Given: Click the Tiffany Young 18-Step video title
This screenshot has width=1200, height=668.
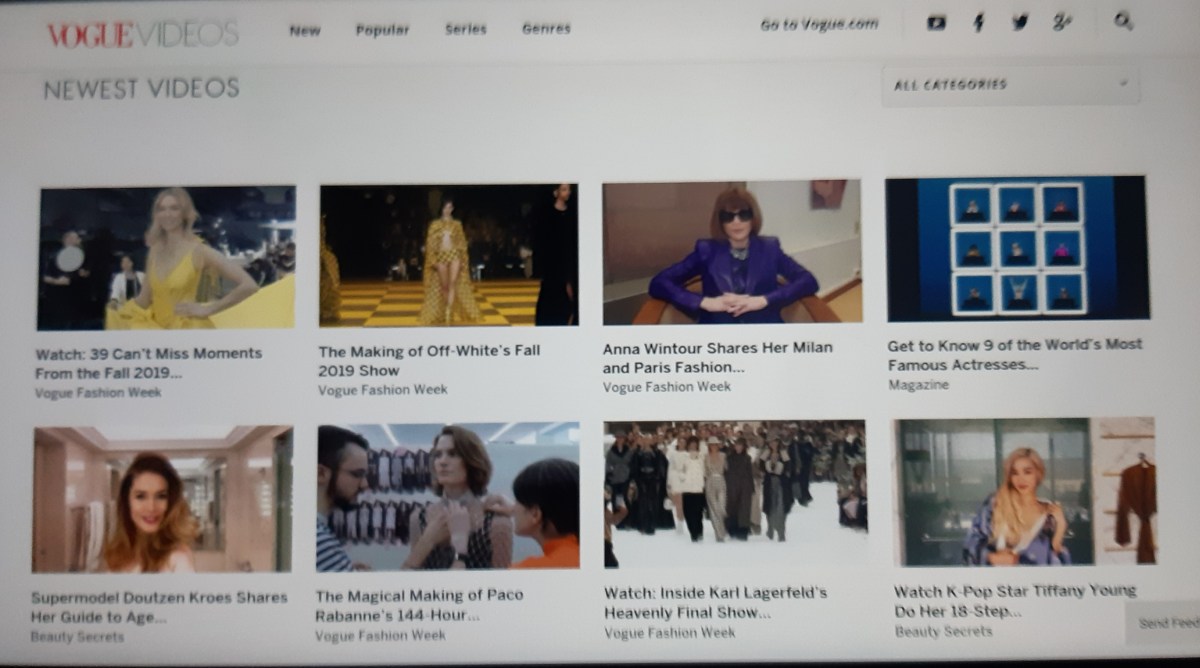Looking at the screenshot, I should click(x=1014, y=600).
